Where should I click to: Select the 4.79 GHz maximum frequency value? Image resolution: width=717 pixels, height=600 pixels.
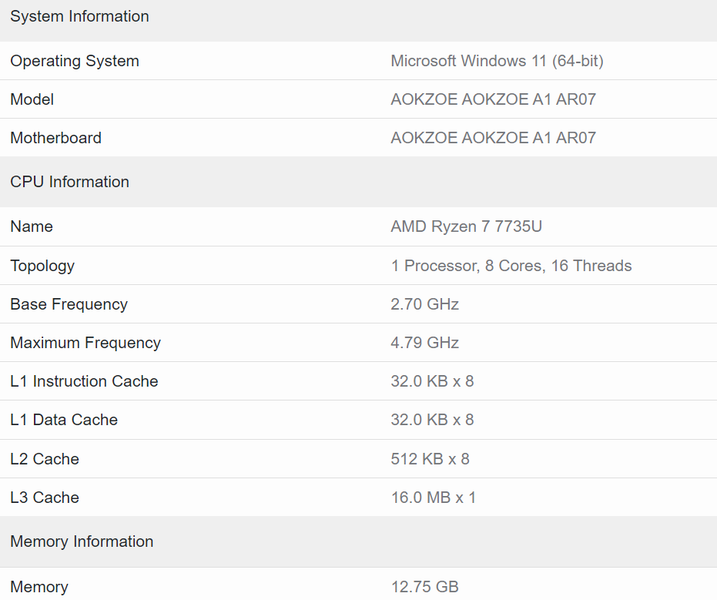424,343
